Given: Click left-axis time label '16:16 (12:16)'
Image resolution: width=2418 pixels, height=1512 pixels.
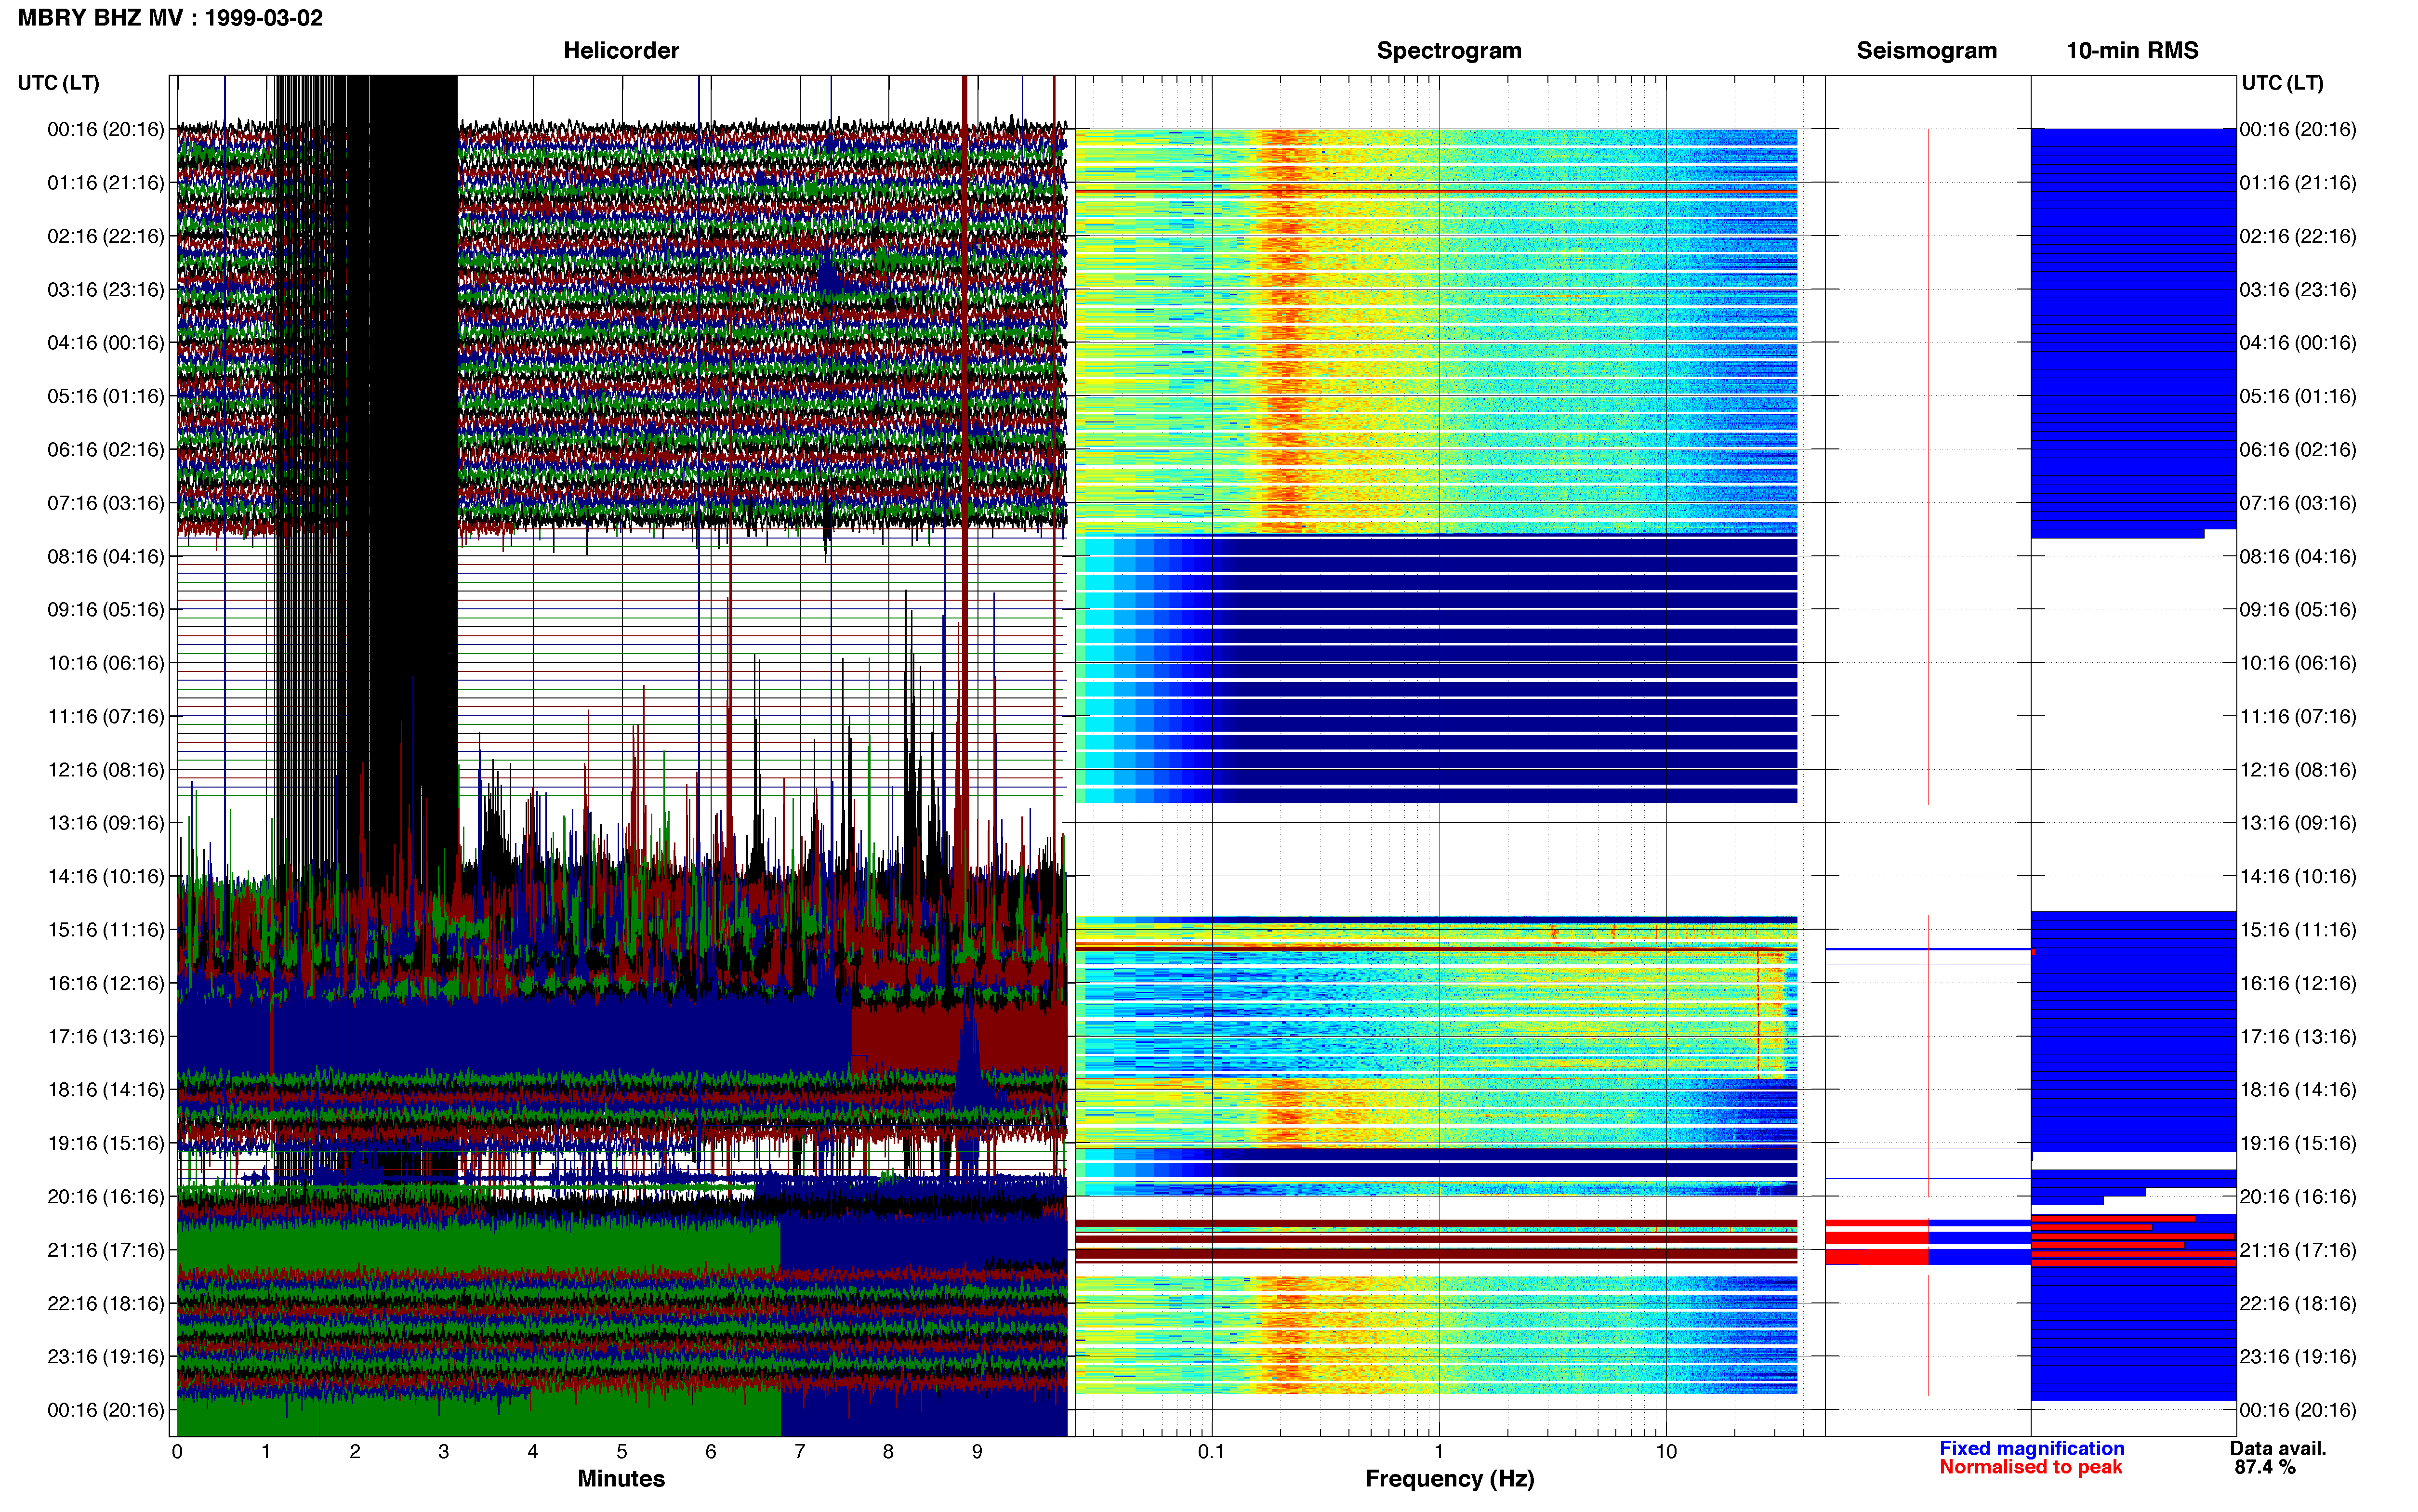Looking at the screenshot, I should pos(106,983).
